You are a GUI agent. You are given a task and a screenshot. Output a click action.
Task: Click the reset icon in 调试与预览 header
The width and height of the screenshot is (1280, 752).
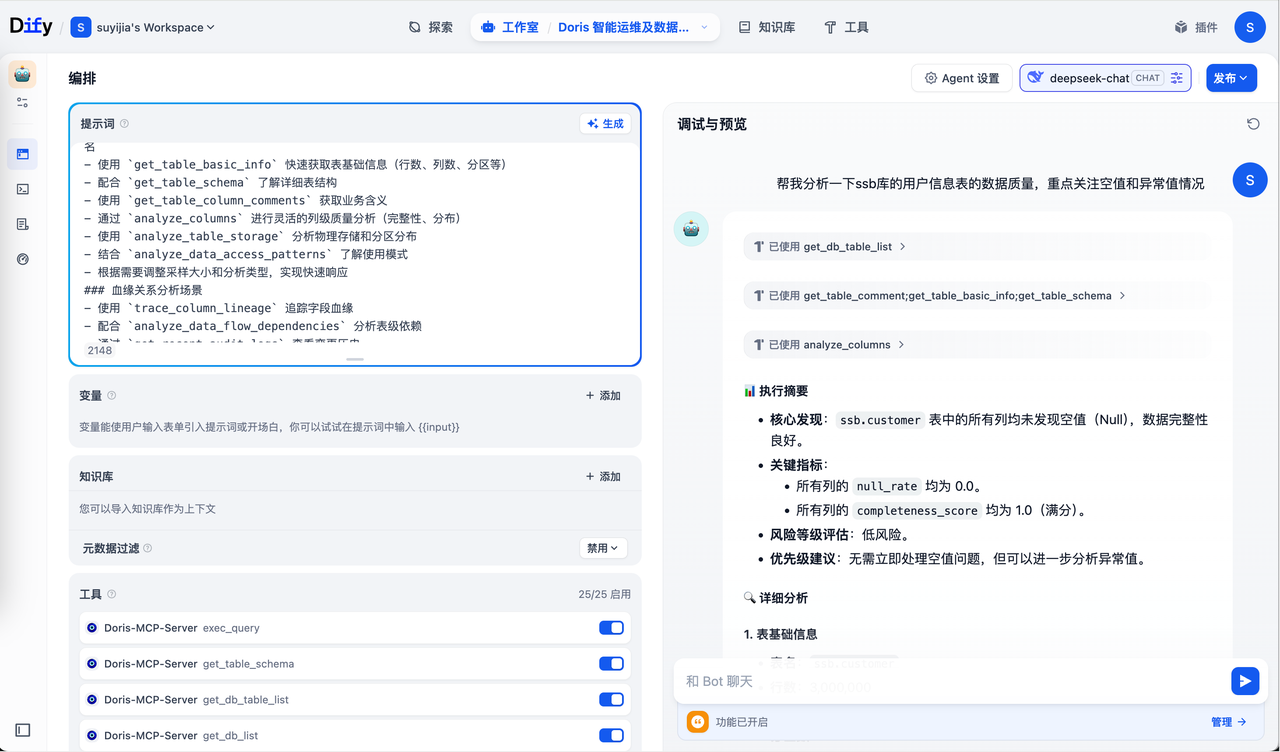tap(1255, 123)
